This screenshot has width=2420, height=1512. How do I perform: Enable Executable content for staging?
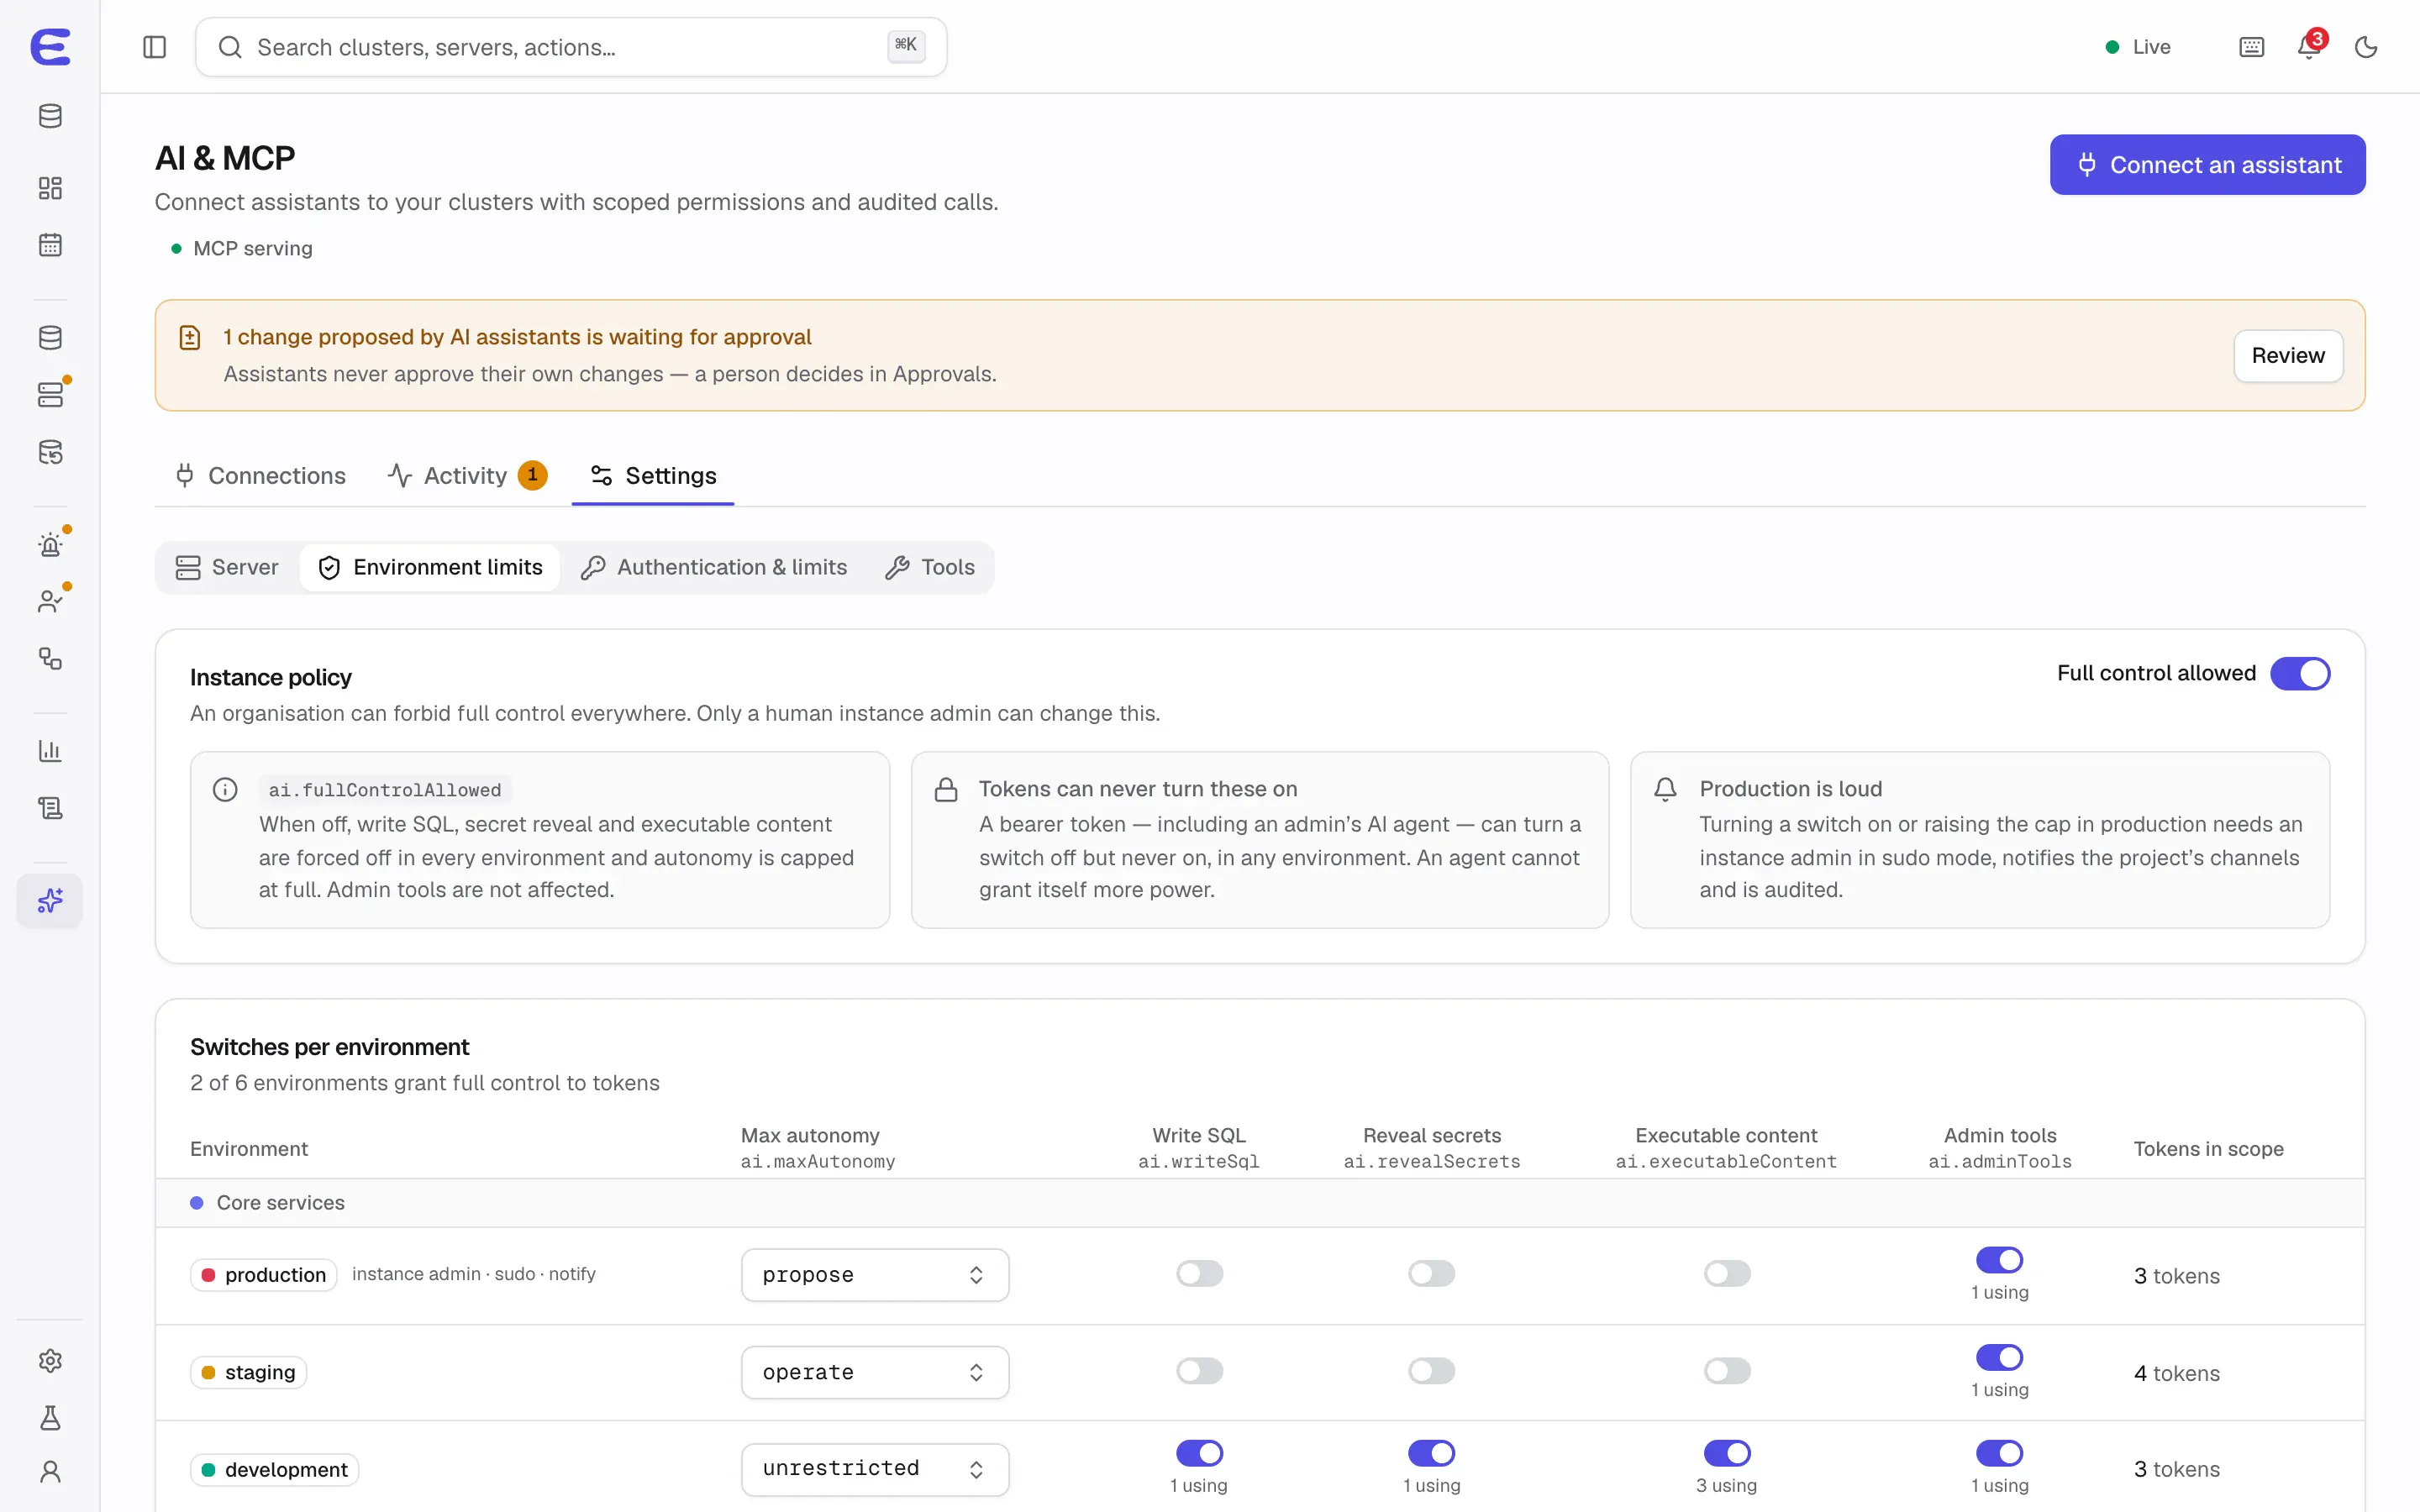(1726, 1370)
